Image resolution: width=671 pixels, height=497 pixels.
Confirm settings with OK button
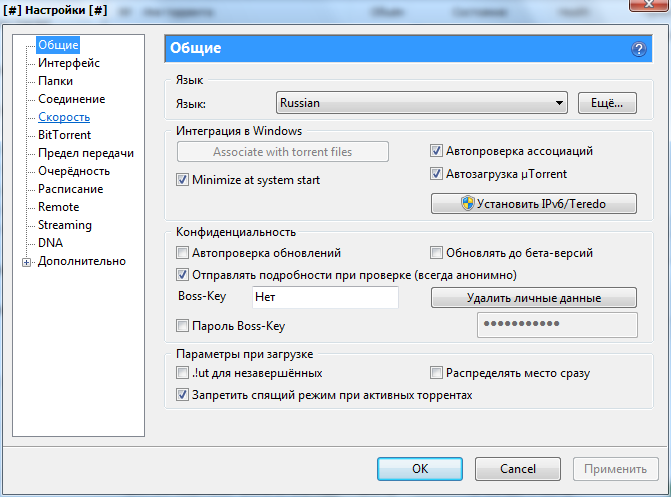pyautogui.click(x=419, y=468)
